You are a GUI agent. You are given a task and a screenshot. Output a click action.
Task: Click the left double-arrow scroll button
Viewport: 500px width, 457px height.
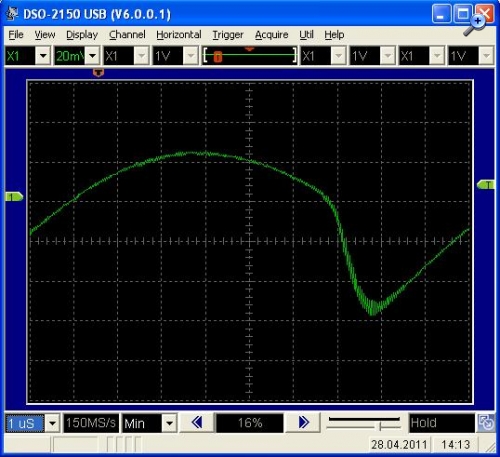(197, 423)
